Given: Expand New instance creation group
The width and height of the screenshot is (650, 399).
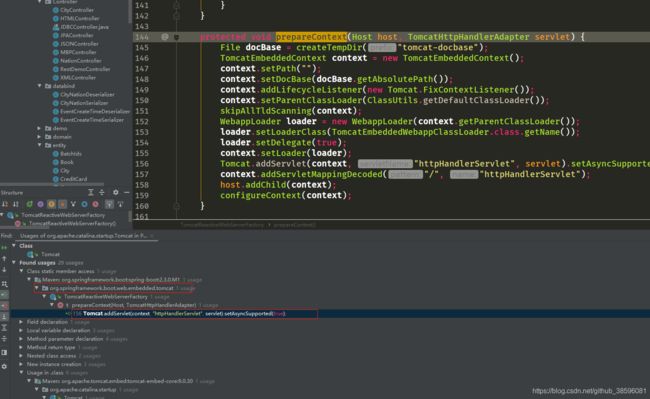Looking at the screenshot, I should 22,364.
